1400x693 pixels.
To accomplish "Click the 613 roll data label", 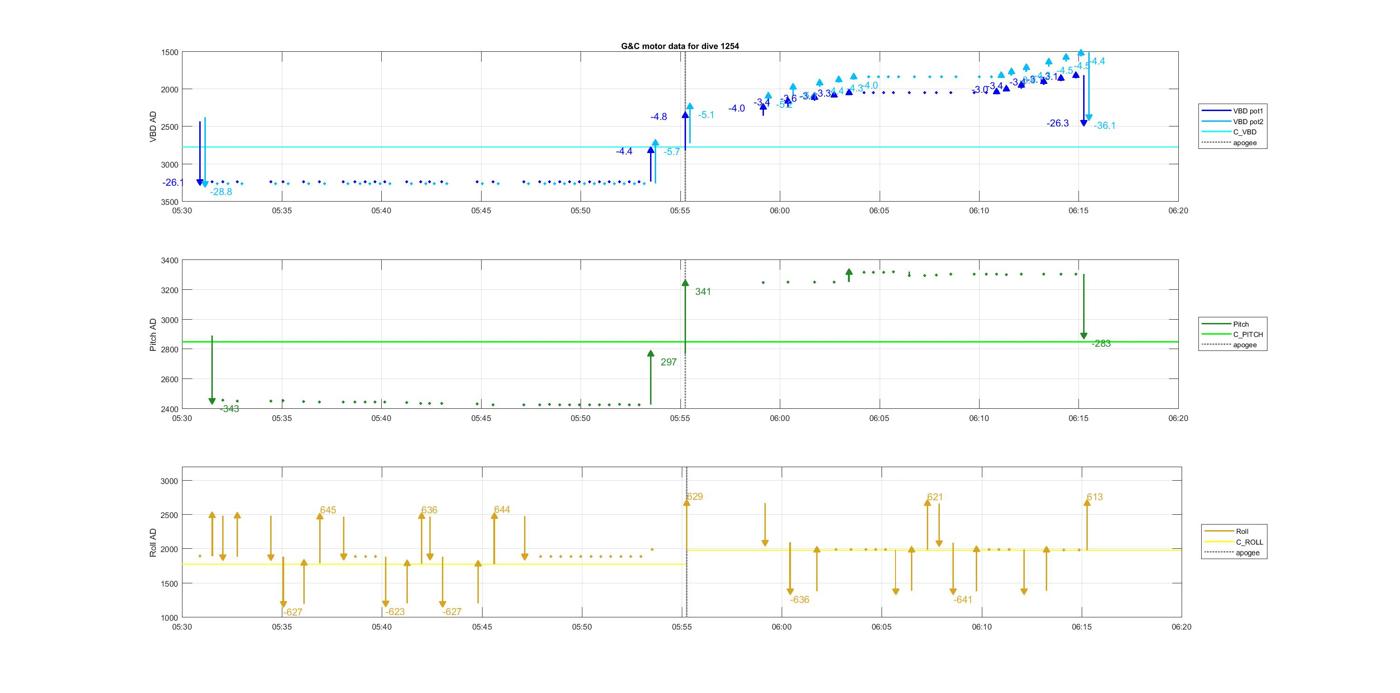I will [1094, 497].
